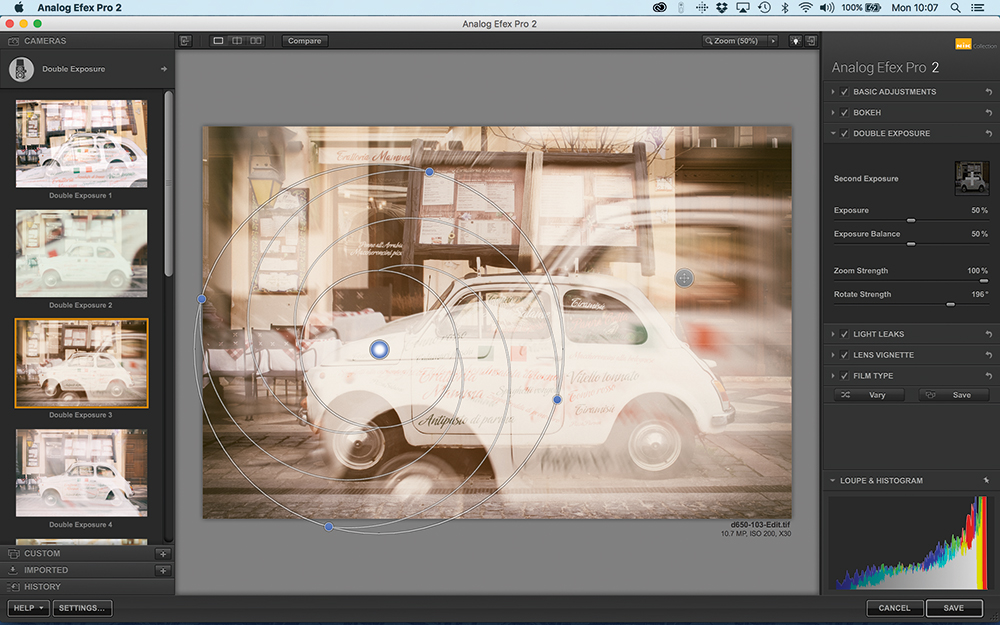
Task: Select the Double Exposure 4 preset thumbnail
Action: (82, 473)
